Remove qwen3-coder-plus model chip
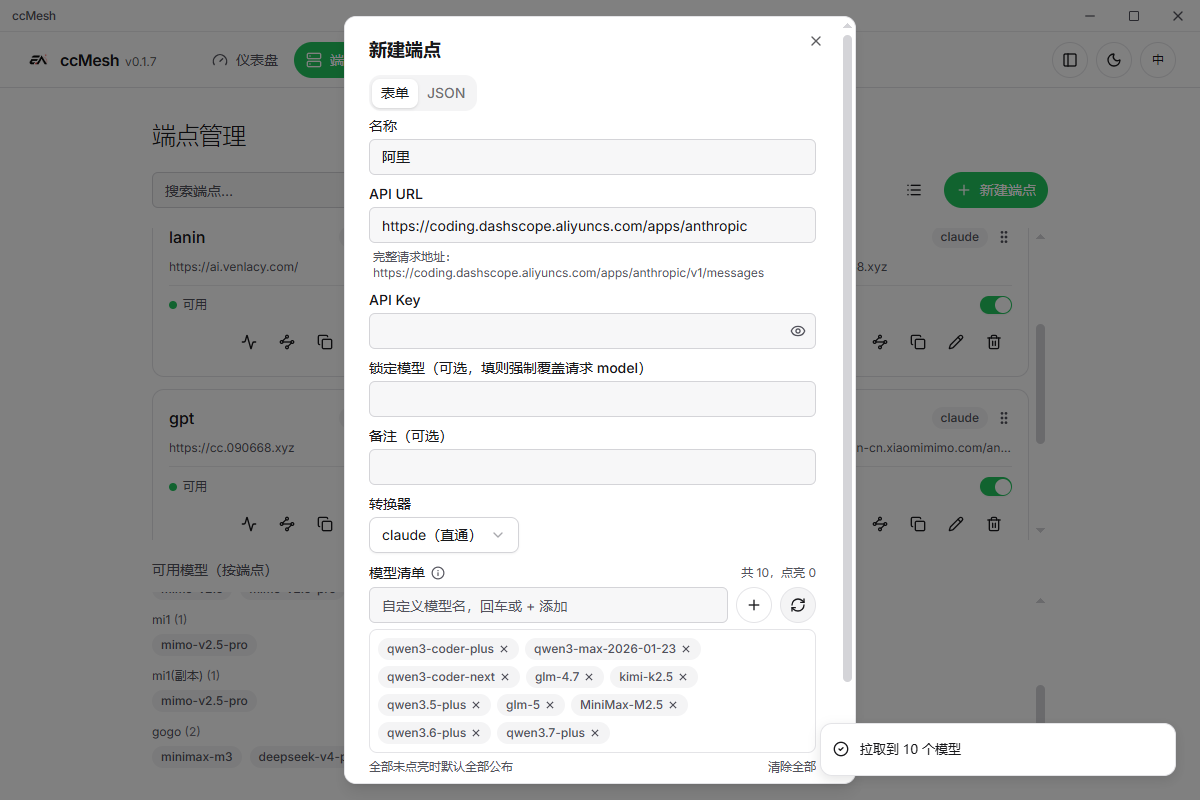Viewport: 1200px width, 800px height. coord(505,649)
